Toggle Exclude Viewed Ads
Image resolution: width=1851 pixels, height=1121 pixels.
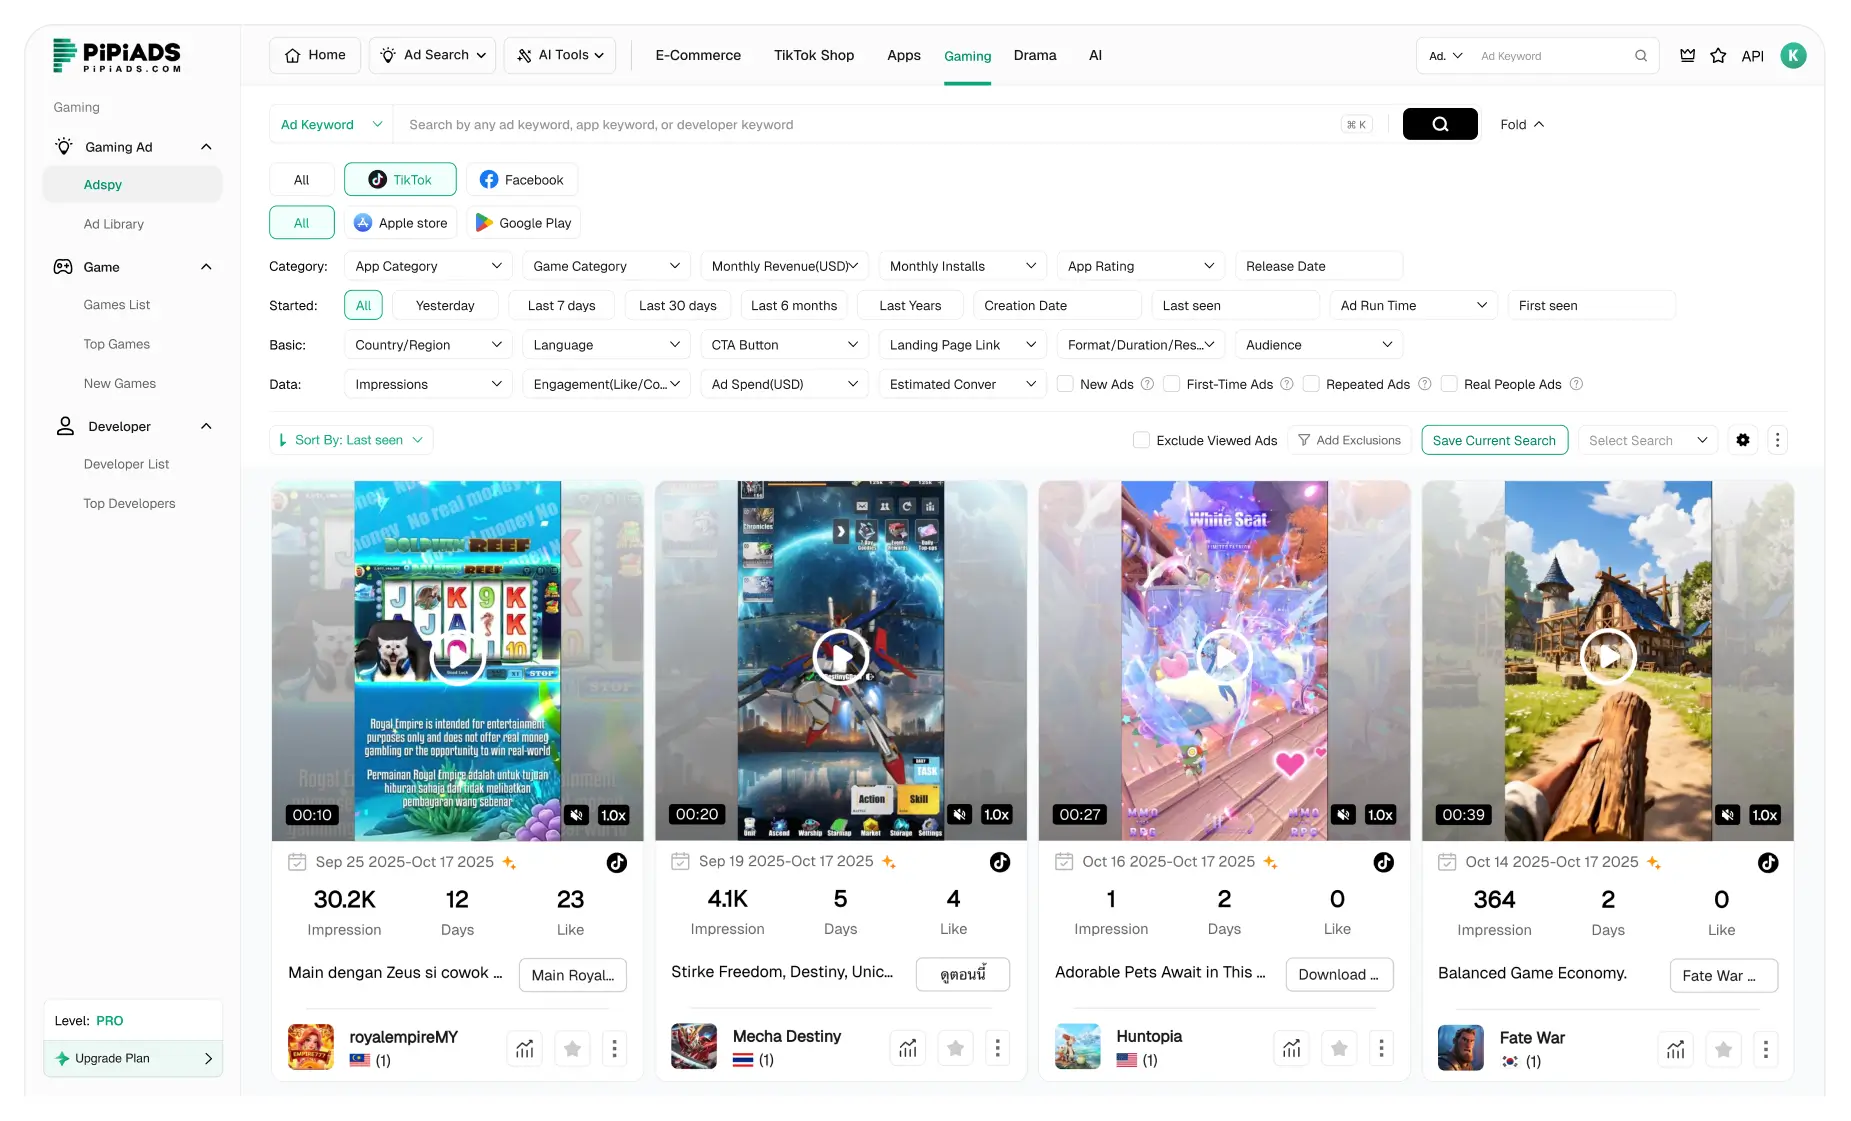[1140, 440]
